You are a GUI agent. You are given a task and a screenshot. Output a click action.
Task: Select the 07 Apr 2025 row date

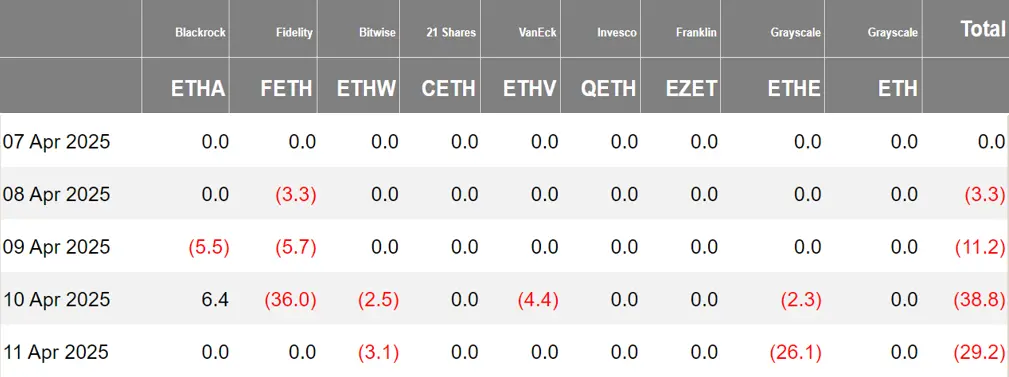(x=57, y=142)
